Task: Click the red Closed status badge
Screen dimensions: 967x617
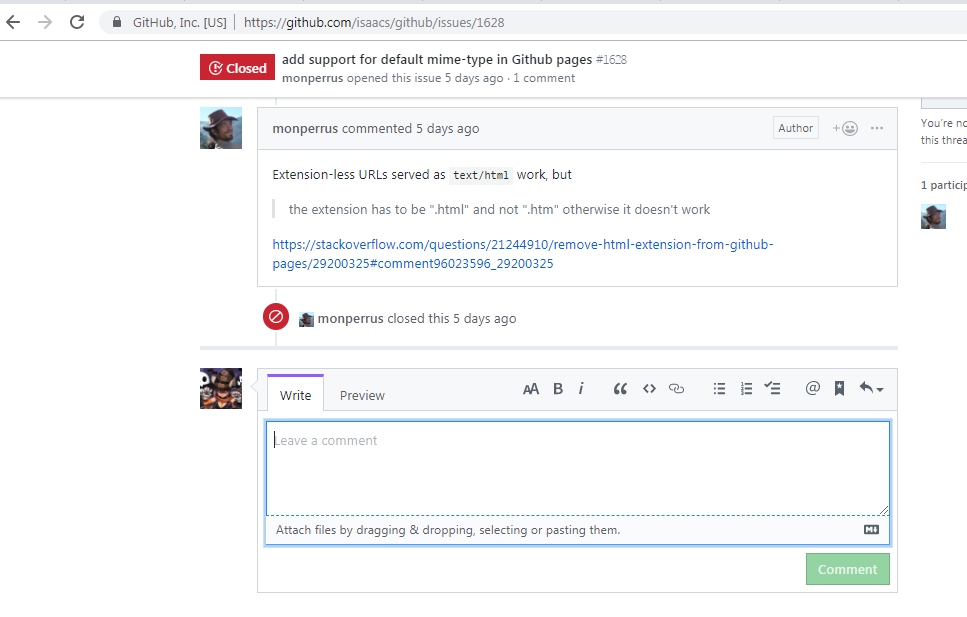Action: pyautogui.click(x=237, y=67)
